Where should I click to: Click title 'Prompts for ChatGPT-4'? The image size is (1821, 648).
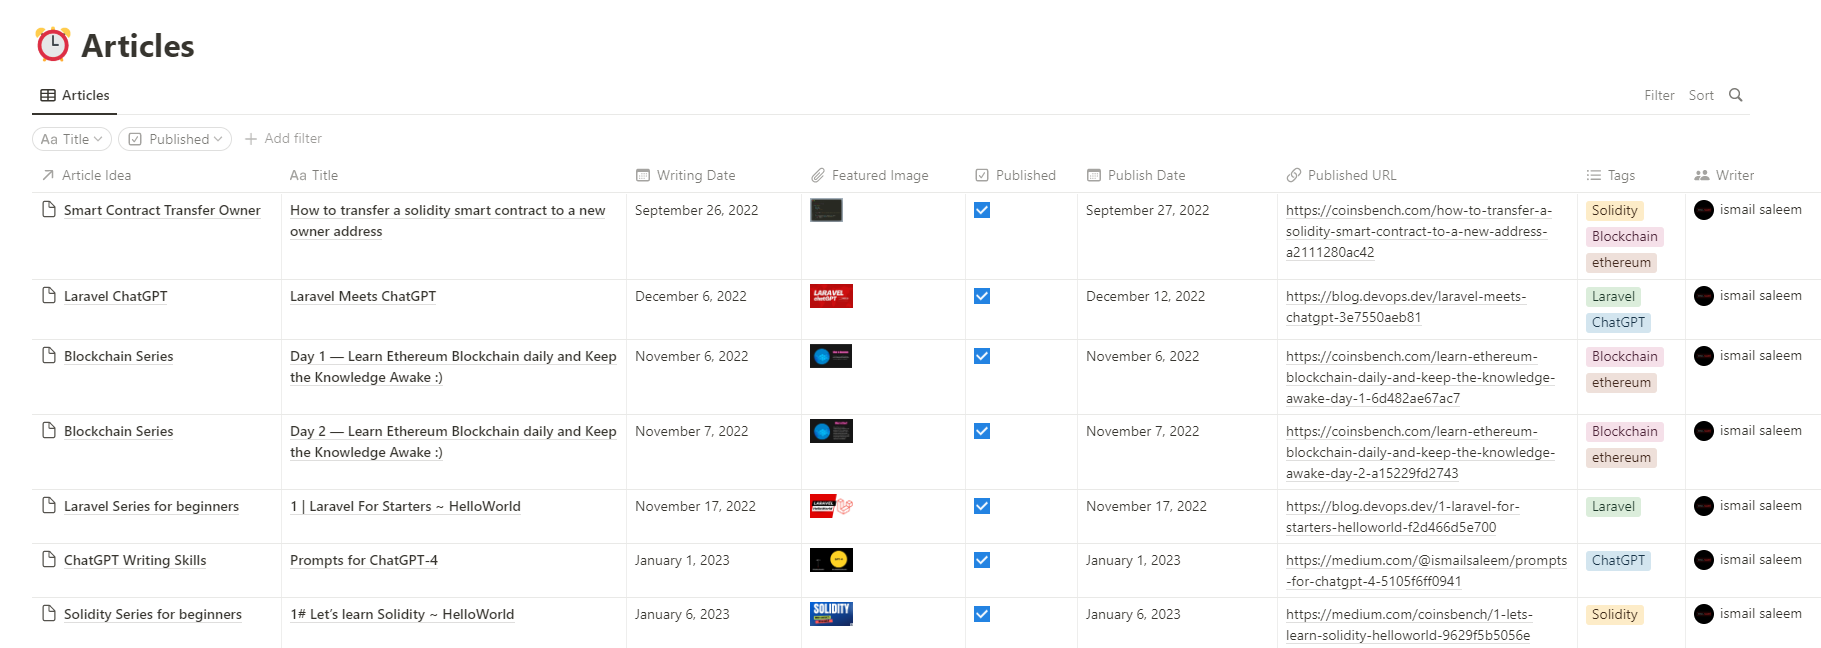[x=364, y=560]
